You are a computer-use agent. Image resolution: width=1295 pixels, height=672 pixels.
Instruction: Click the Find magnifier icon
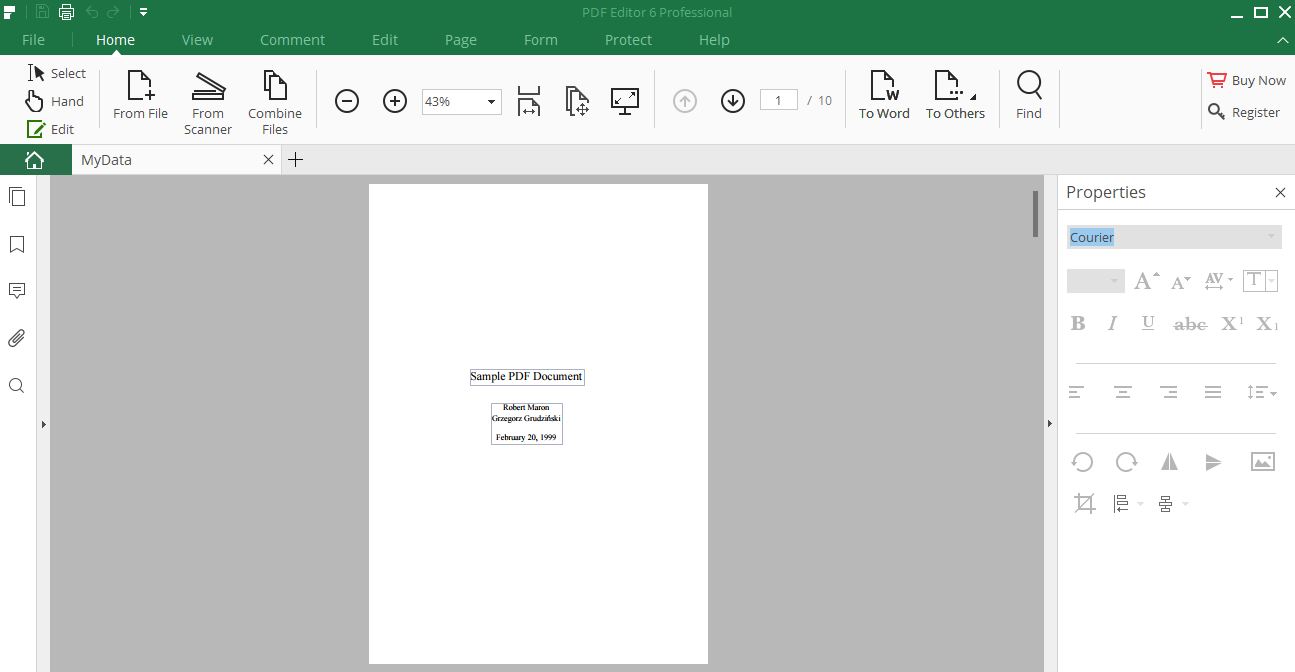[x=1028, y=86]
